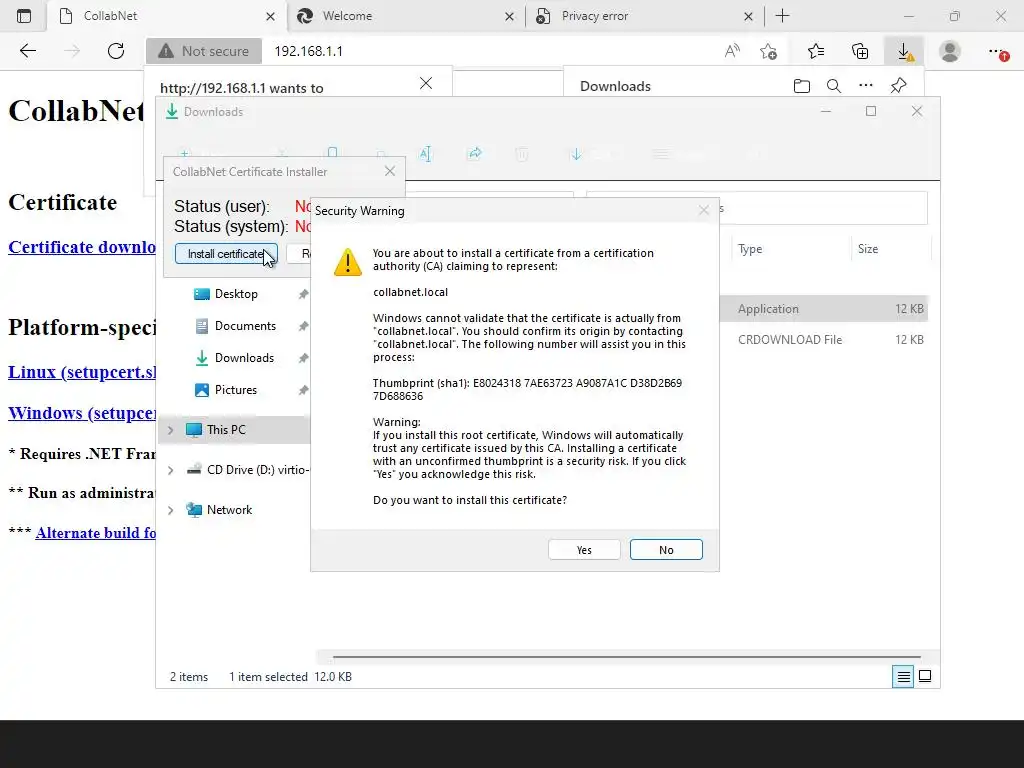
Task: Expand the CD Drive (D:) node
Action: pyautogui.click(x=170, y=470)
